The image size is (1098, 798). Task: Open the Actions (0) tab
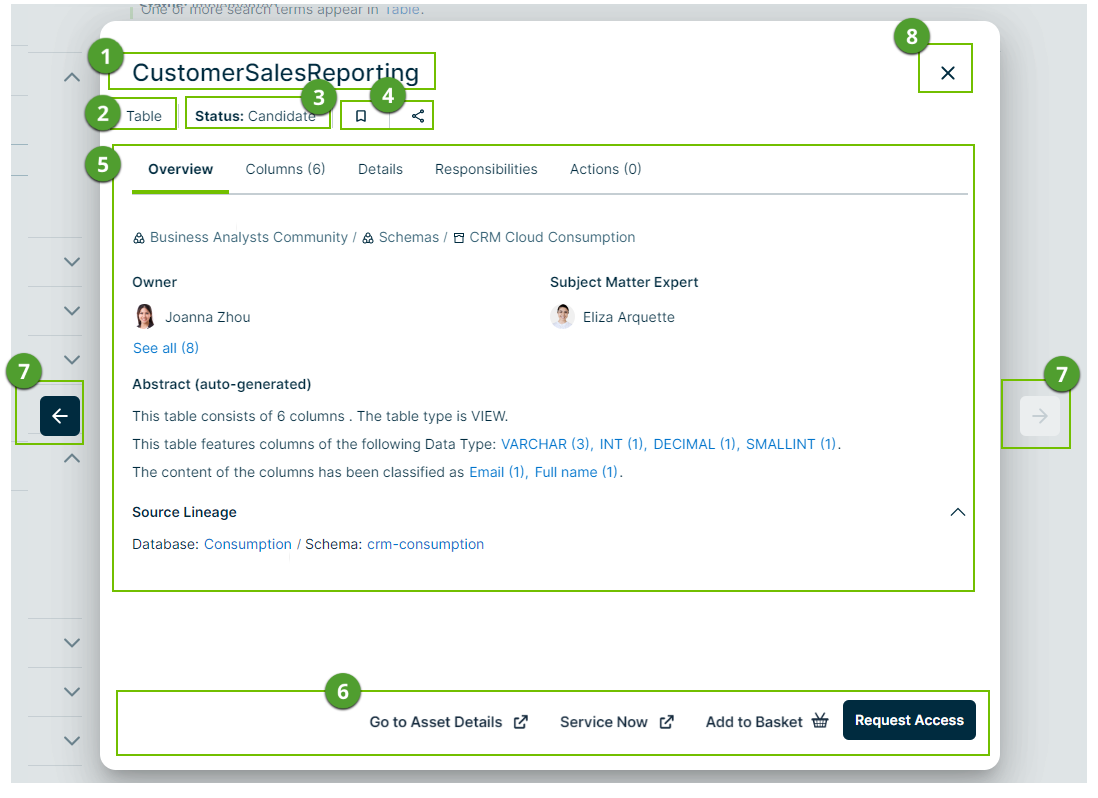coord(605,170)
